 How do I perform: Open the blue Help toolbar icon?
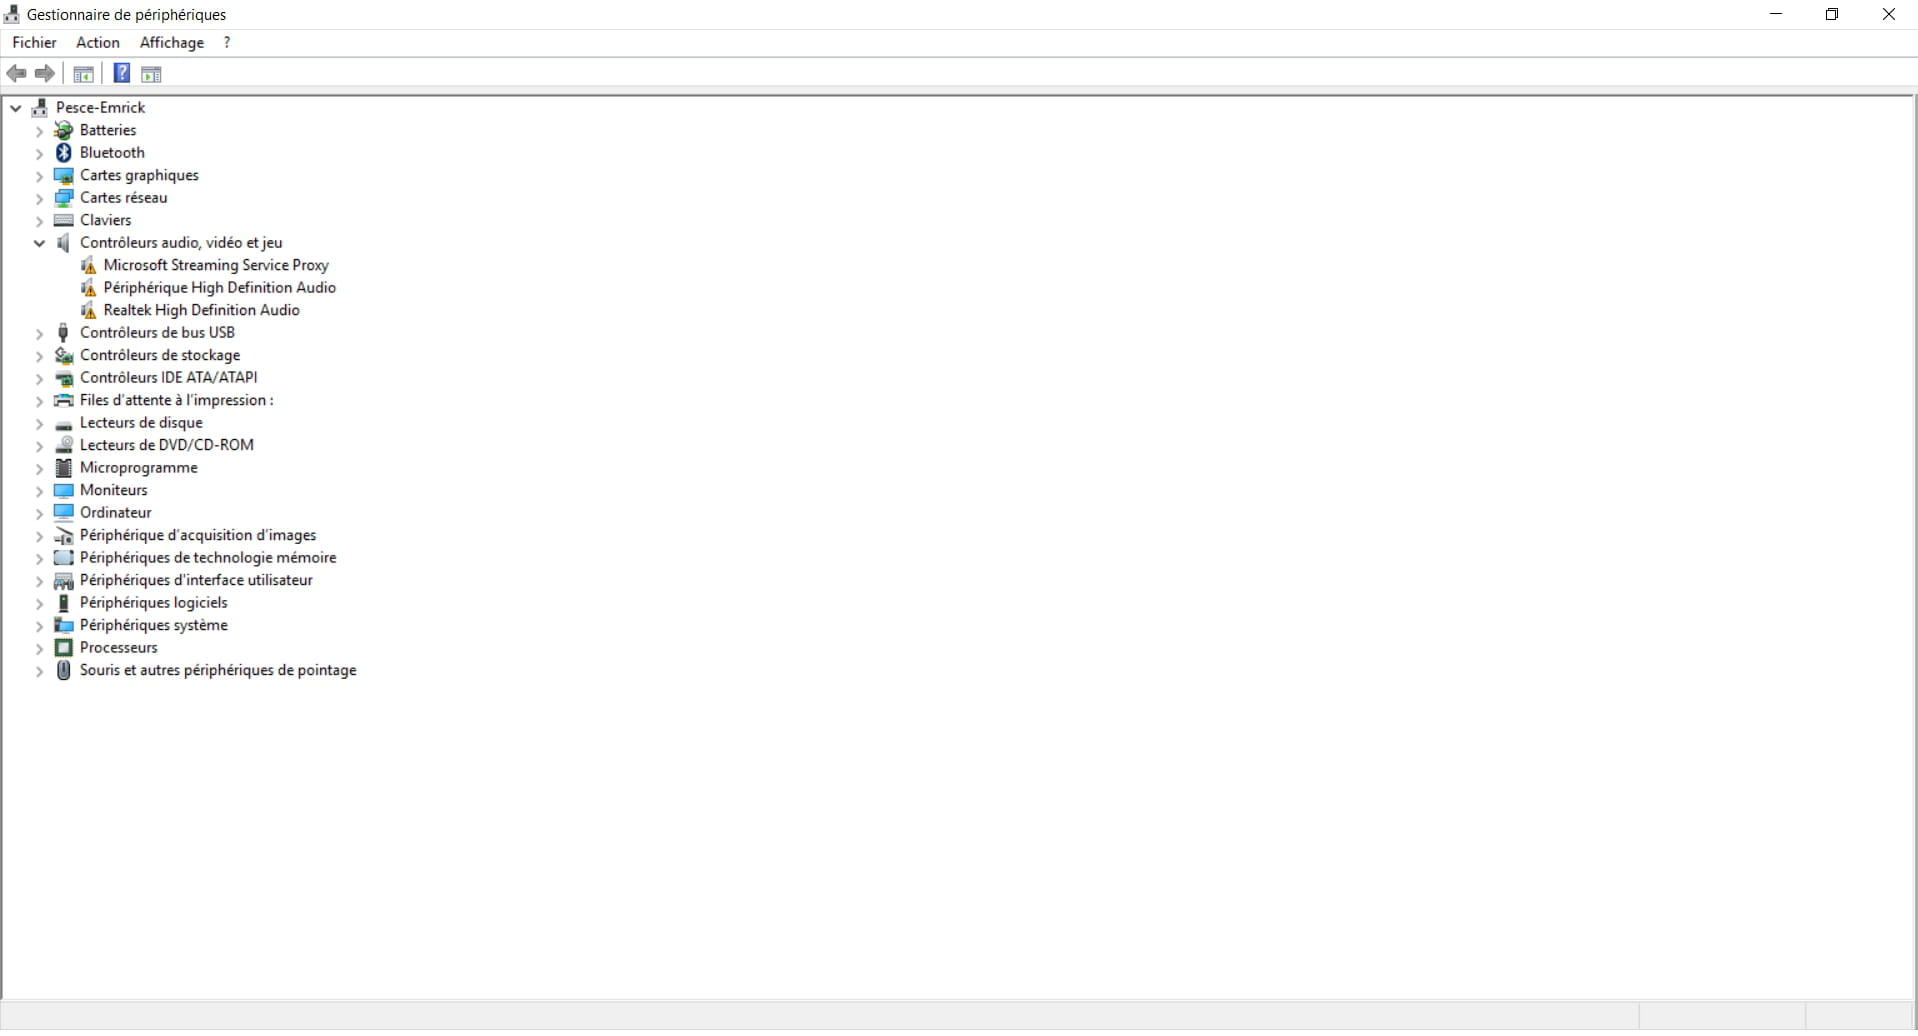pos(121,74)
